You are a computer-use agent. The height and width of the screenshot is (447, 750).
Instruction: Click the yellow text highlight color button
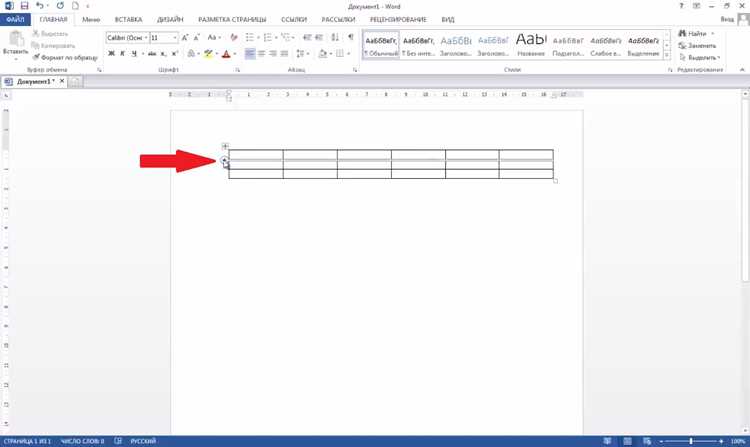point(208,54)
